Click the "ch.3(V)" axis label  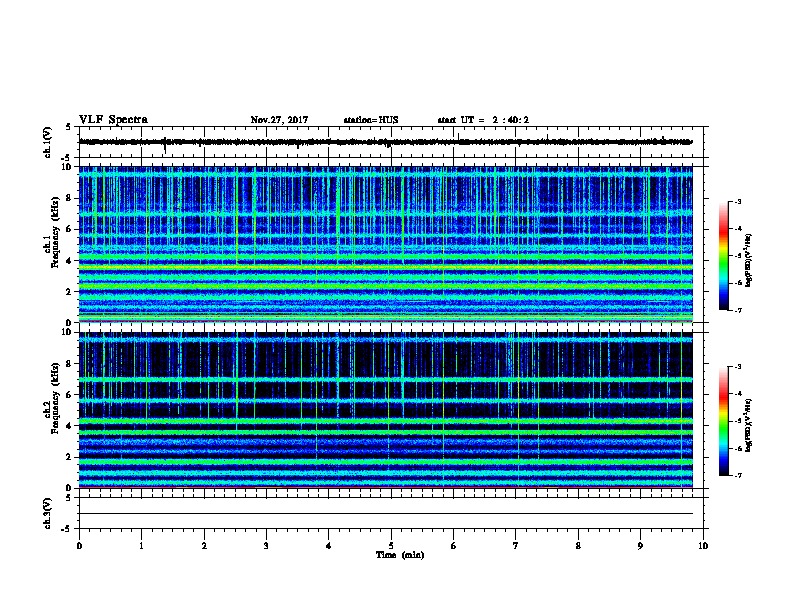pos(47,514)
